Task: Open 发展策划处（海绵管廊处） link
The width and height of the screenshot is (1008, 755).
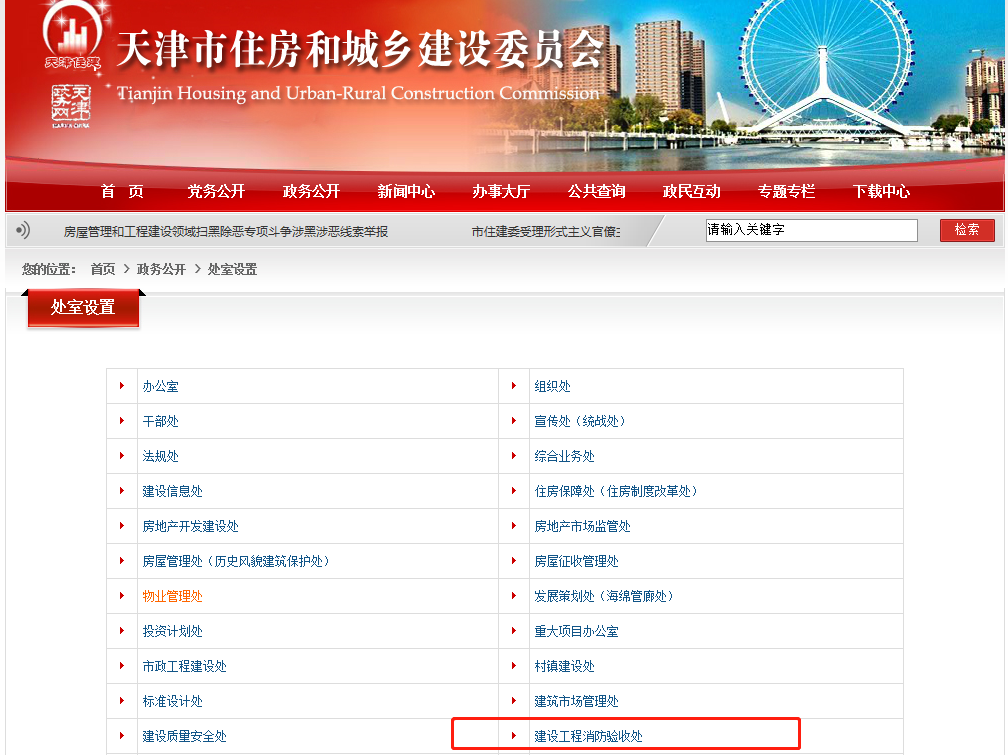Action: point(605,596)
